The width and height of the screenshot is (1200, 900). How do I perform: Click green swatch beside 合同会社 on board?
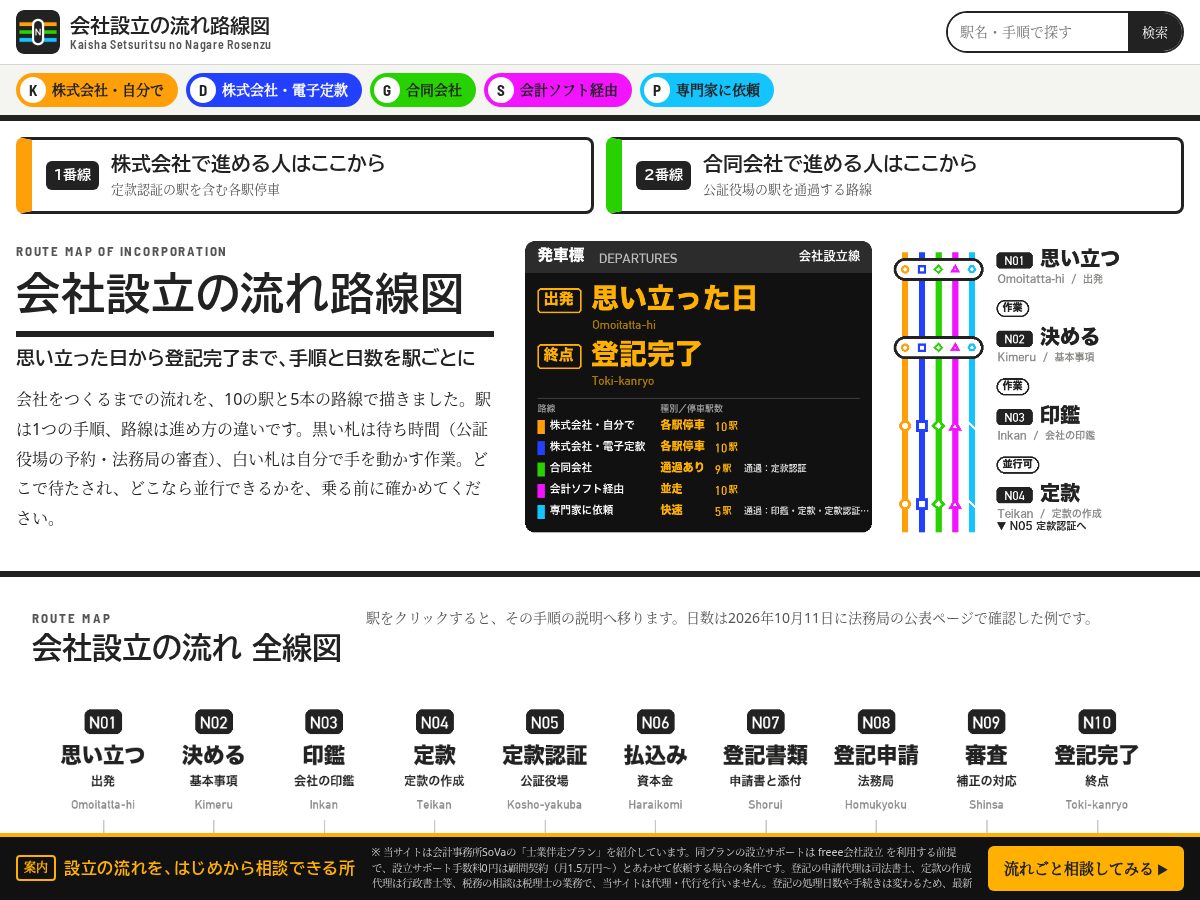coord(541,468)
